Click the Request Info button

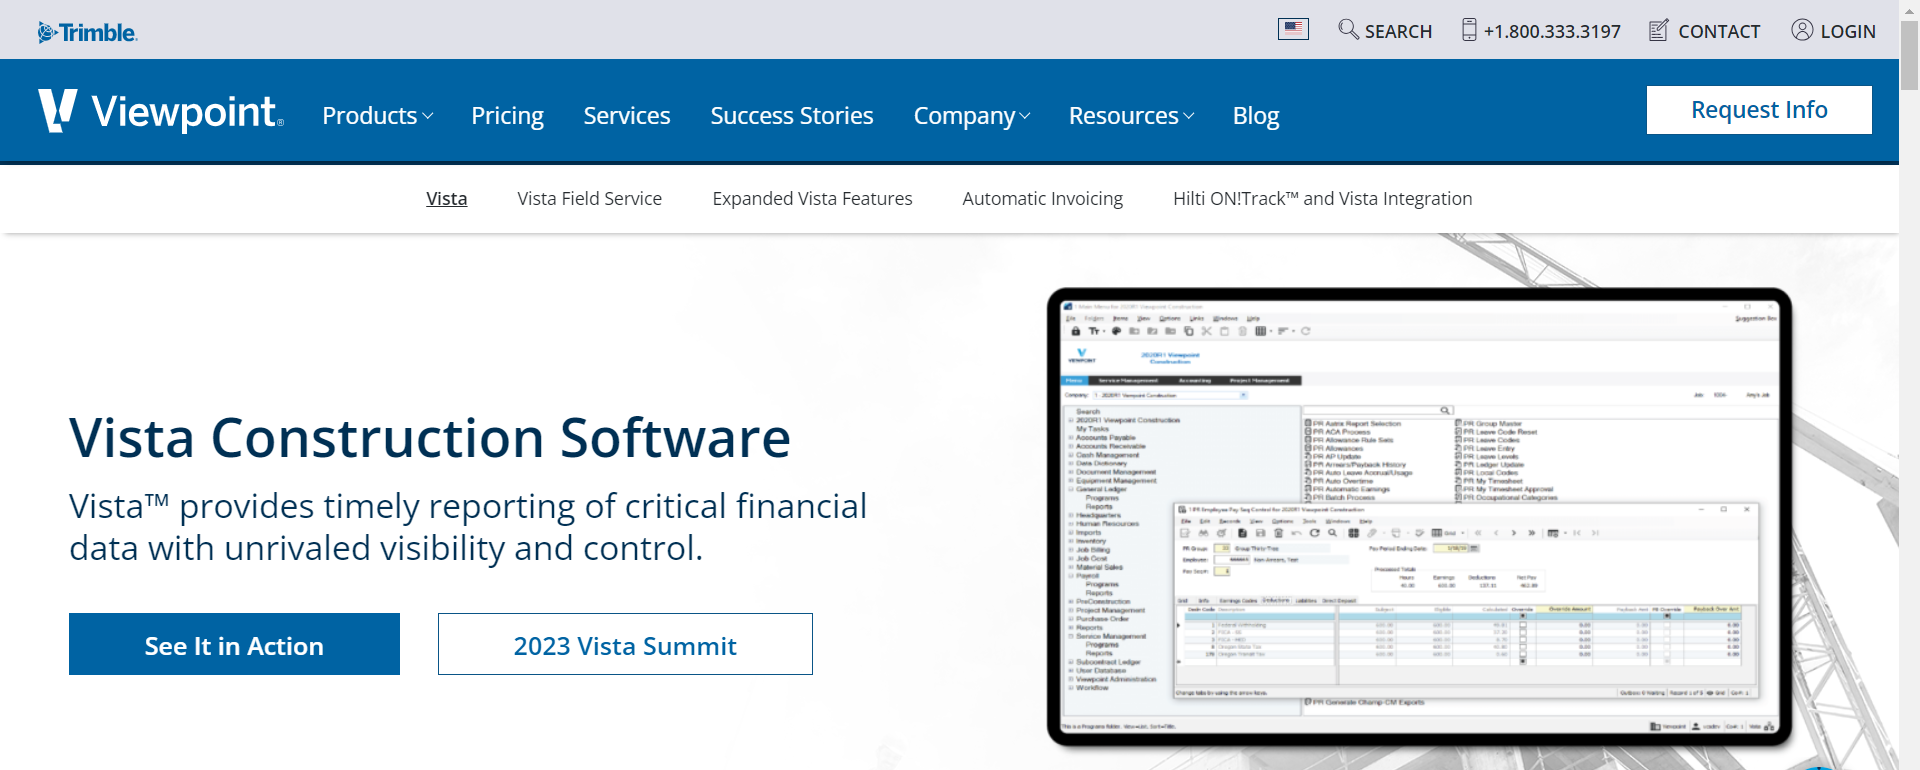coord(1759,110)
